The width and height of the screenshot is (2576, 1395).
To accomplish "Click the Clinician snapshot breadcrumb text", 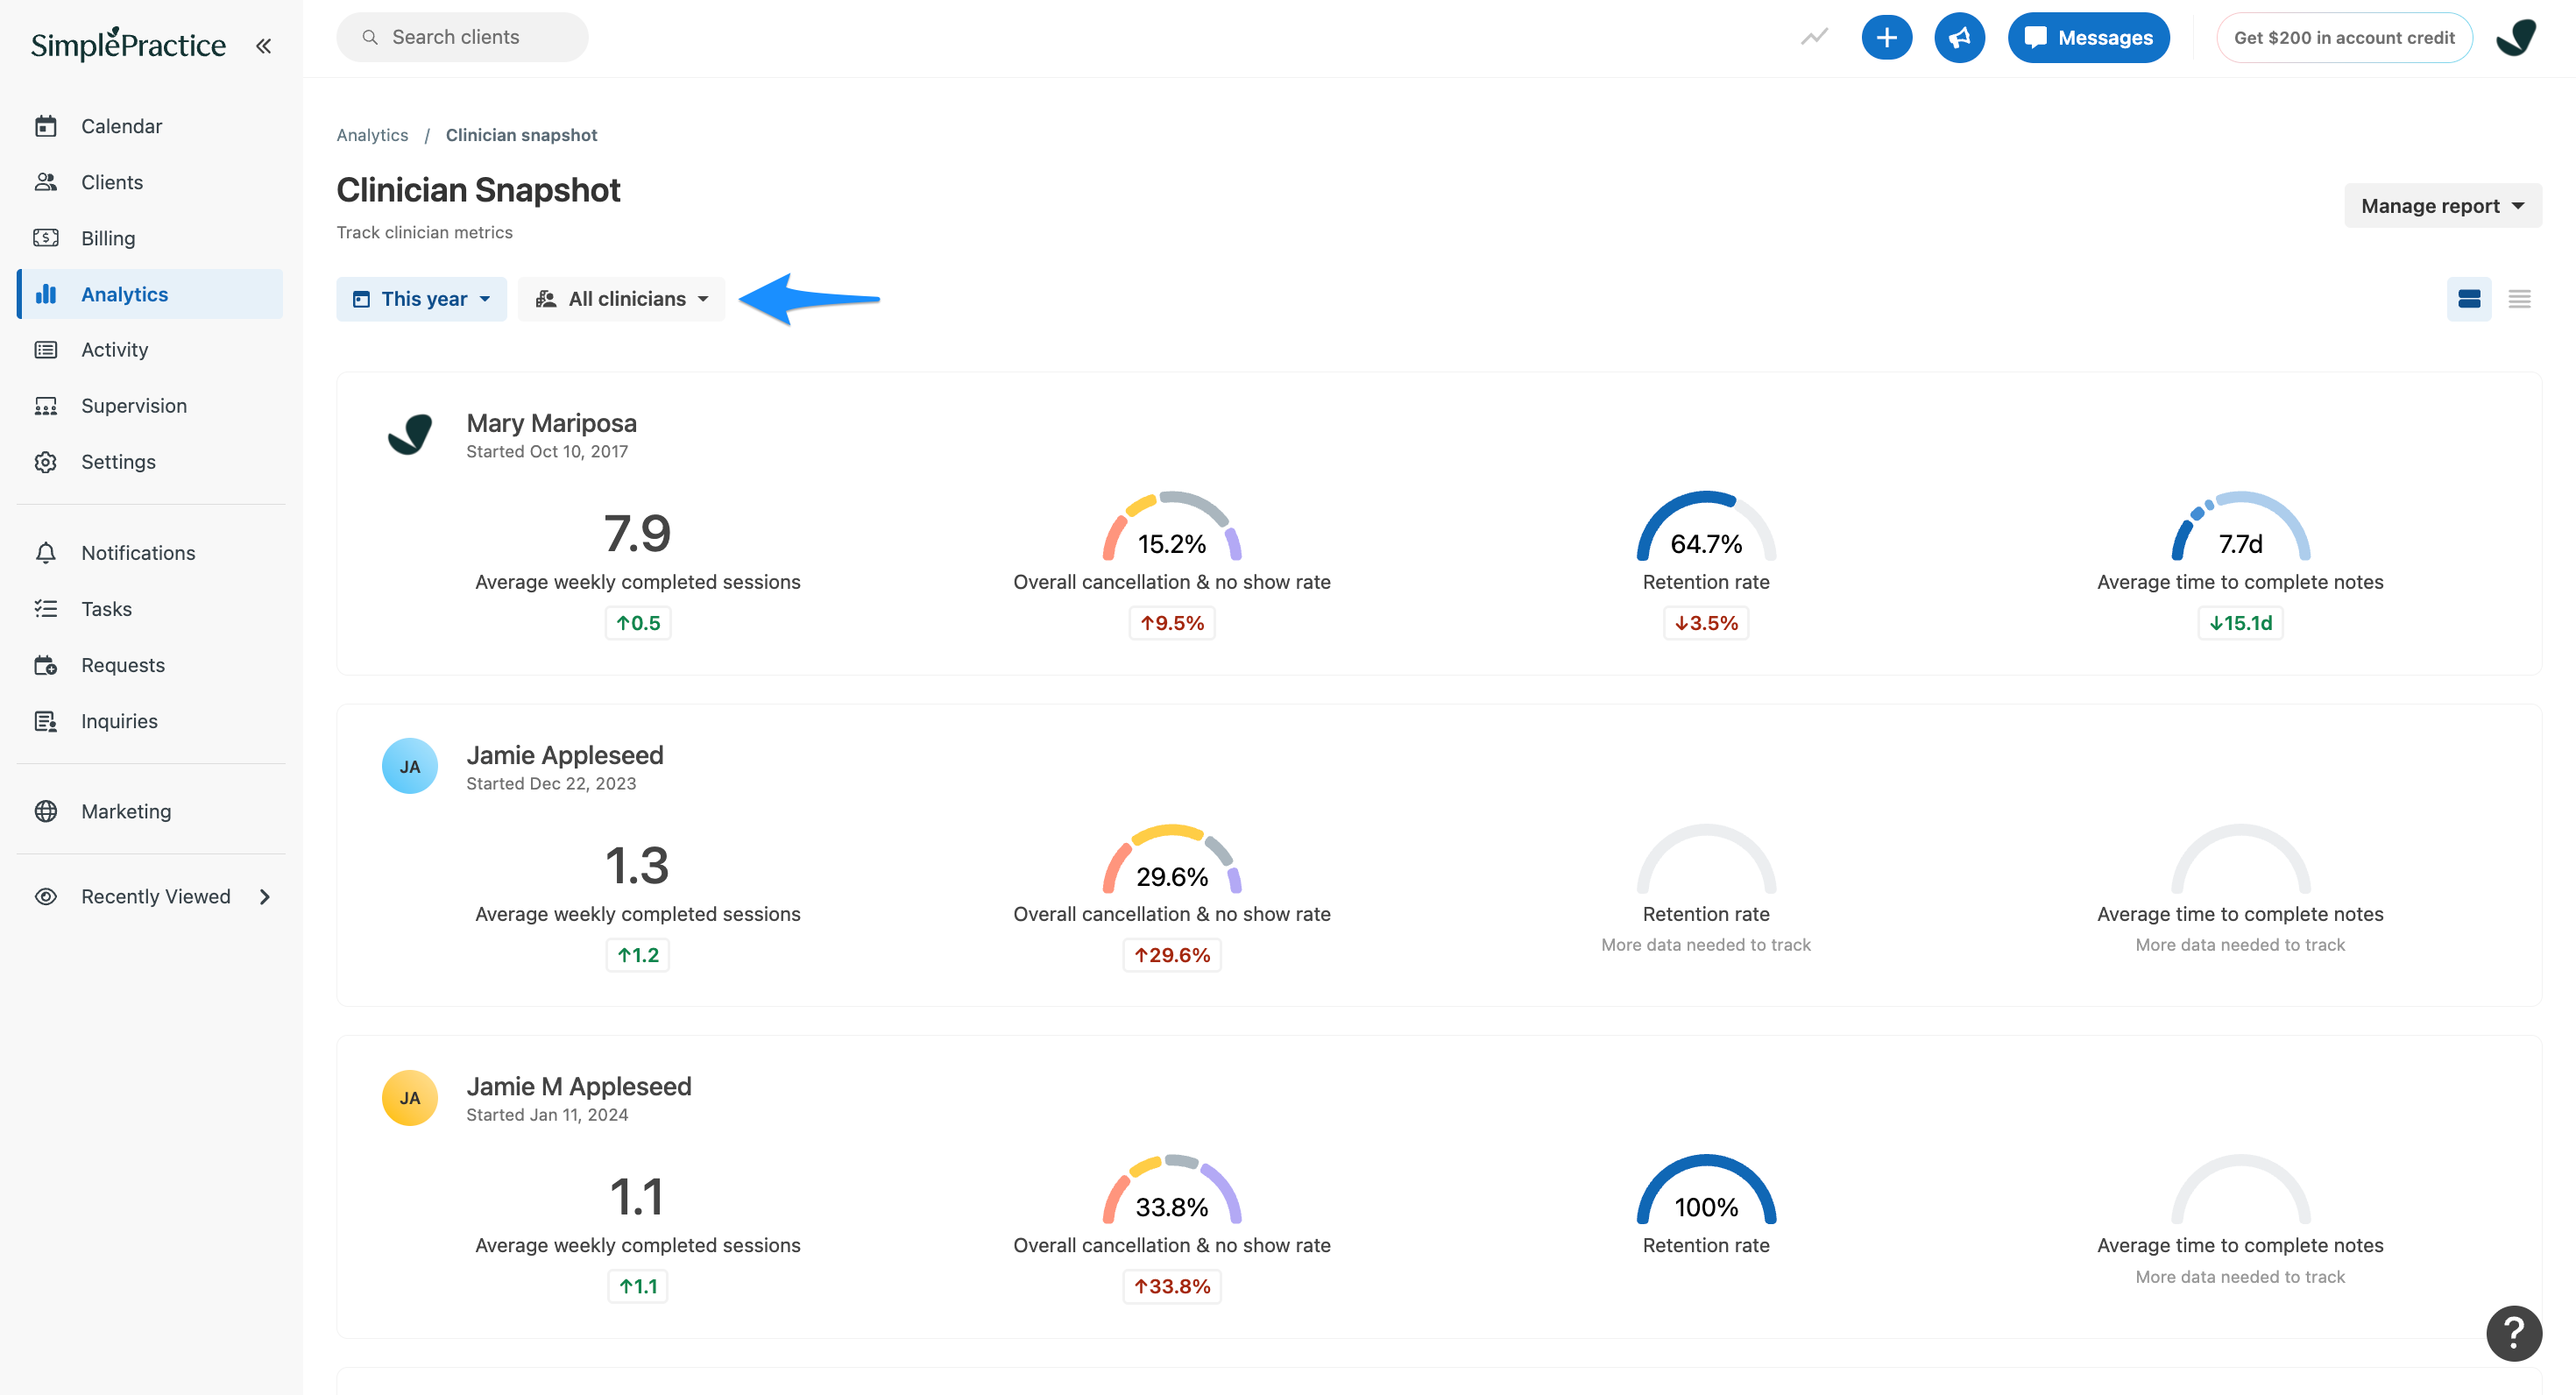I will (x=521, y=135).
